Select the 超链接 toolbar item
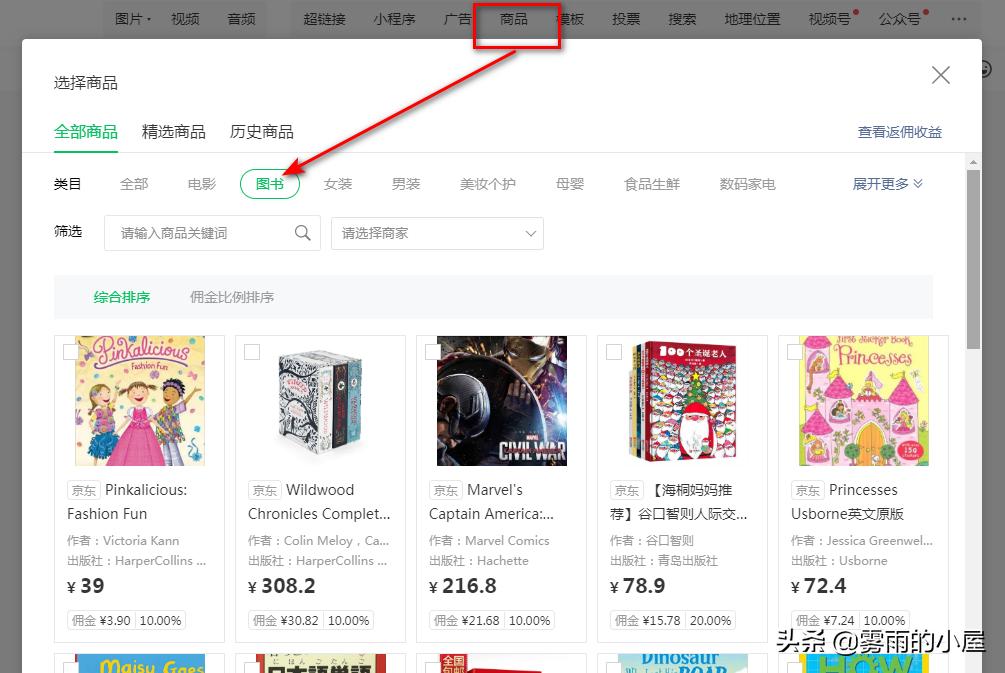The height and width of the screenshot is (673, 1005). (x=324, y=19)
